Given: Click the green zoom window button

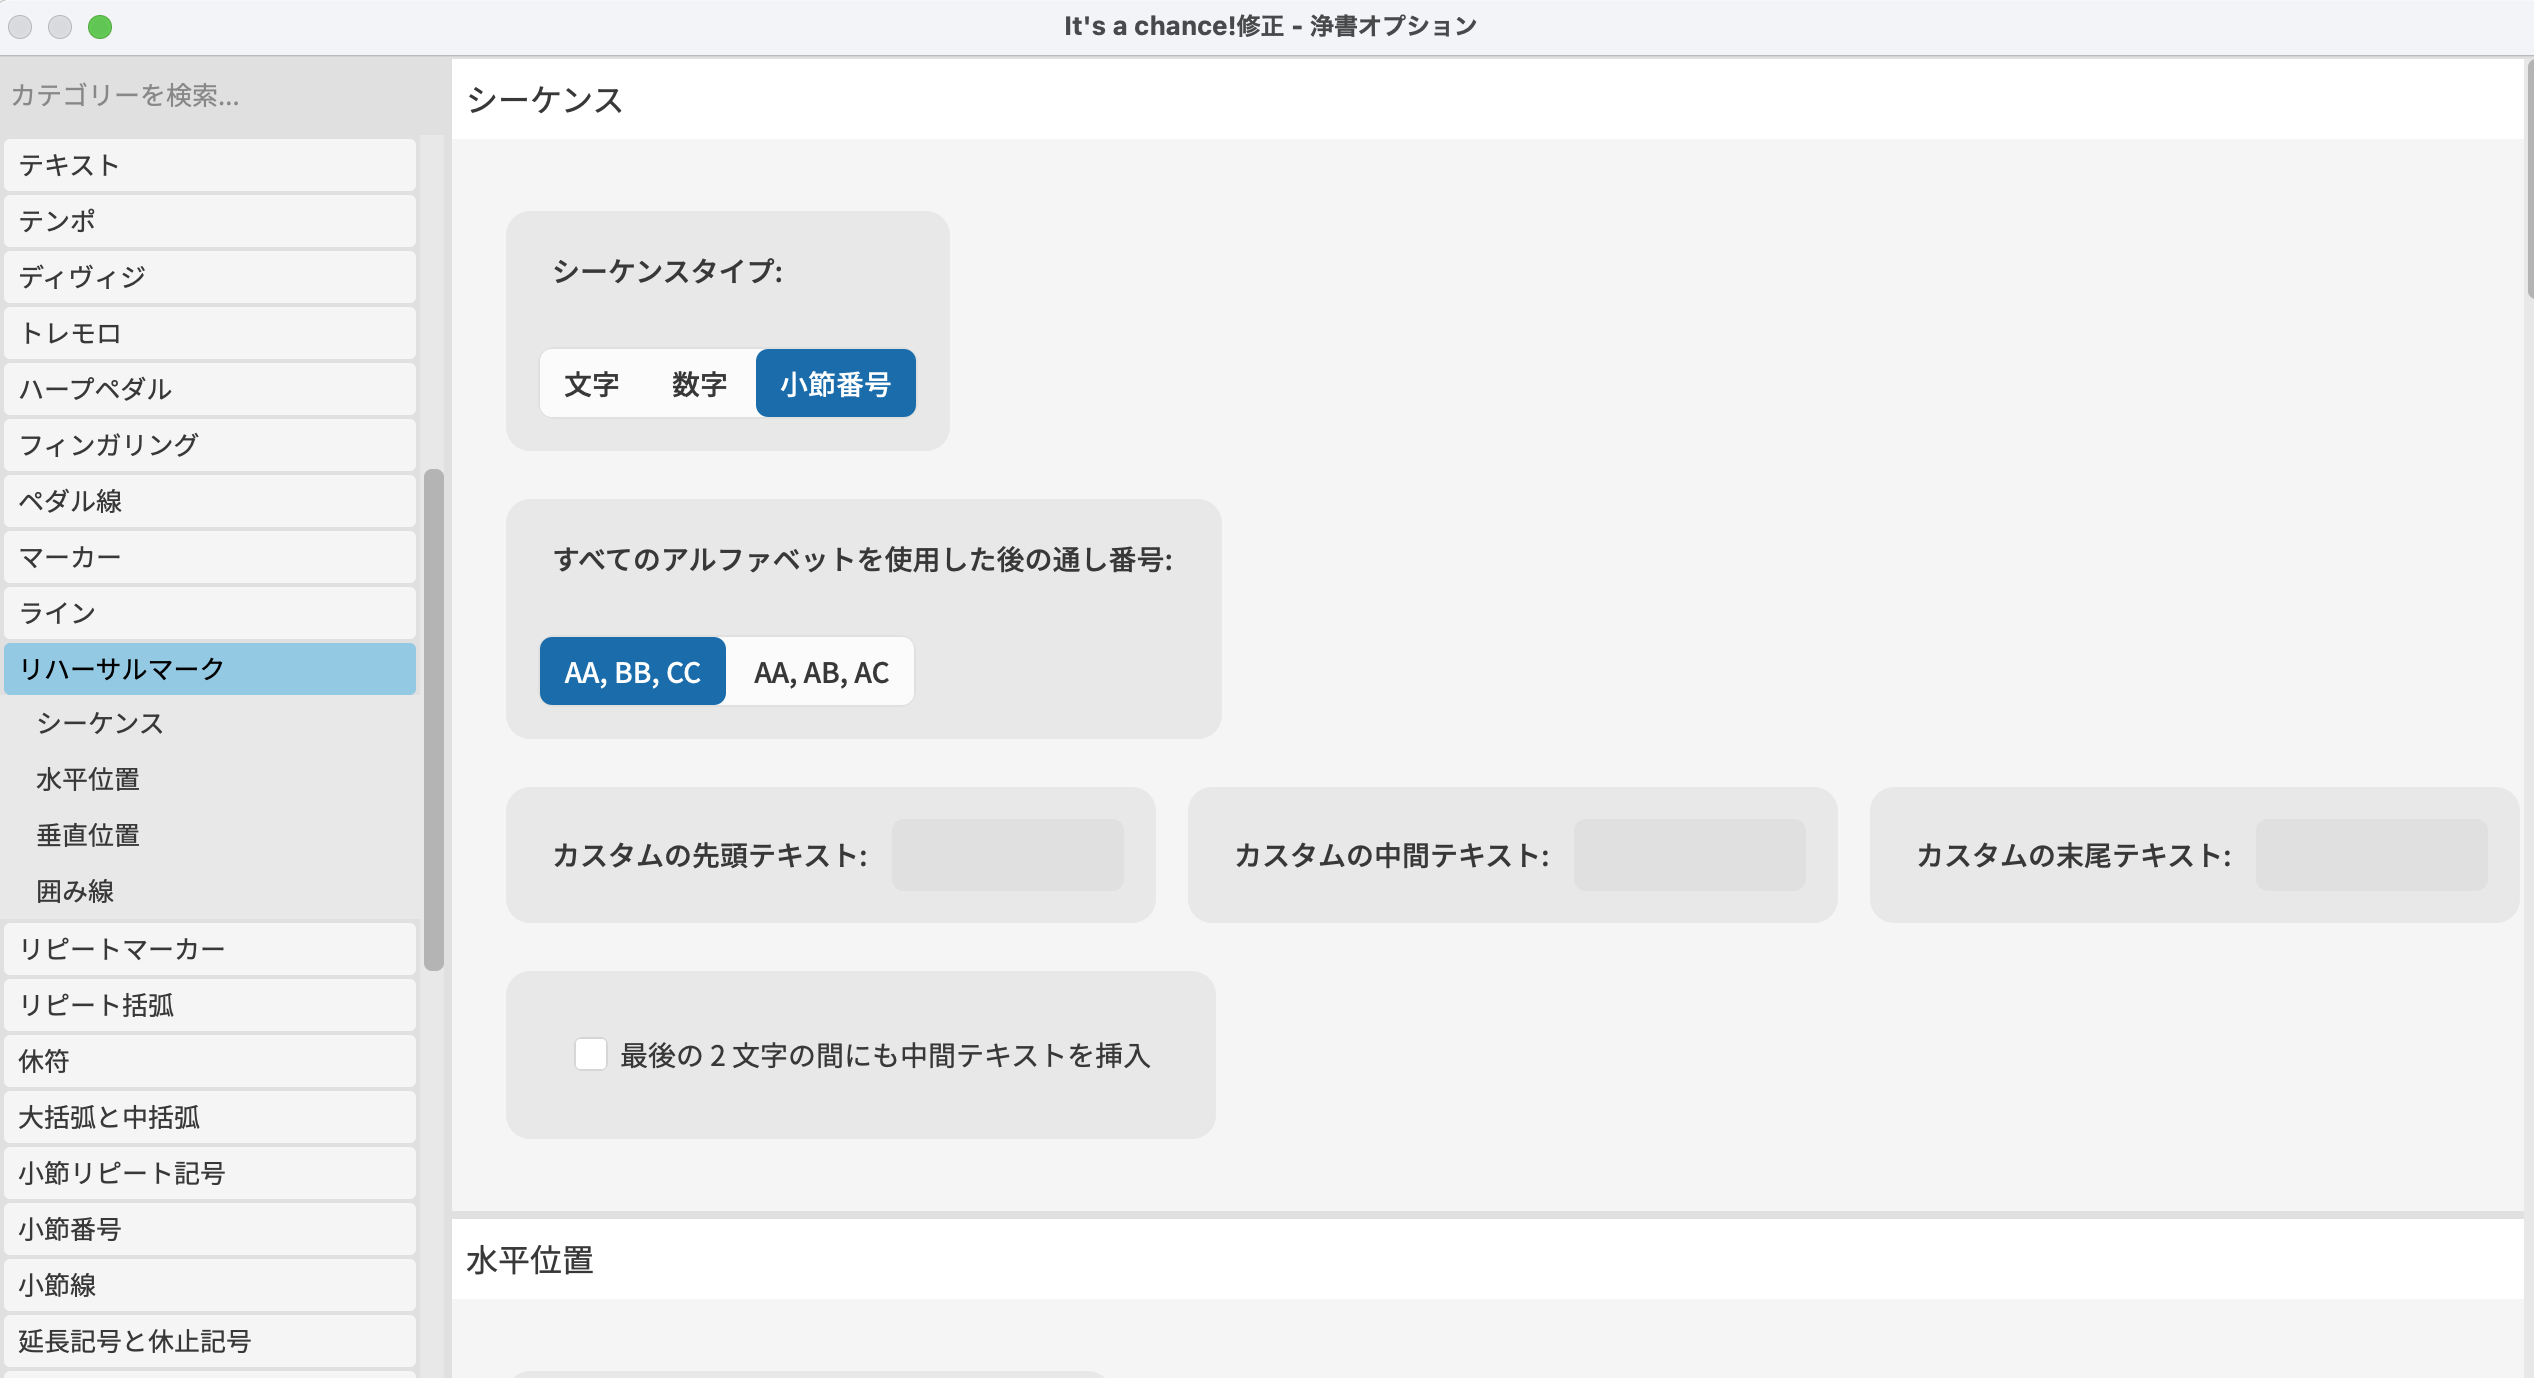Looking at the screenshot, I should 100,27.
